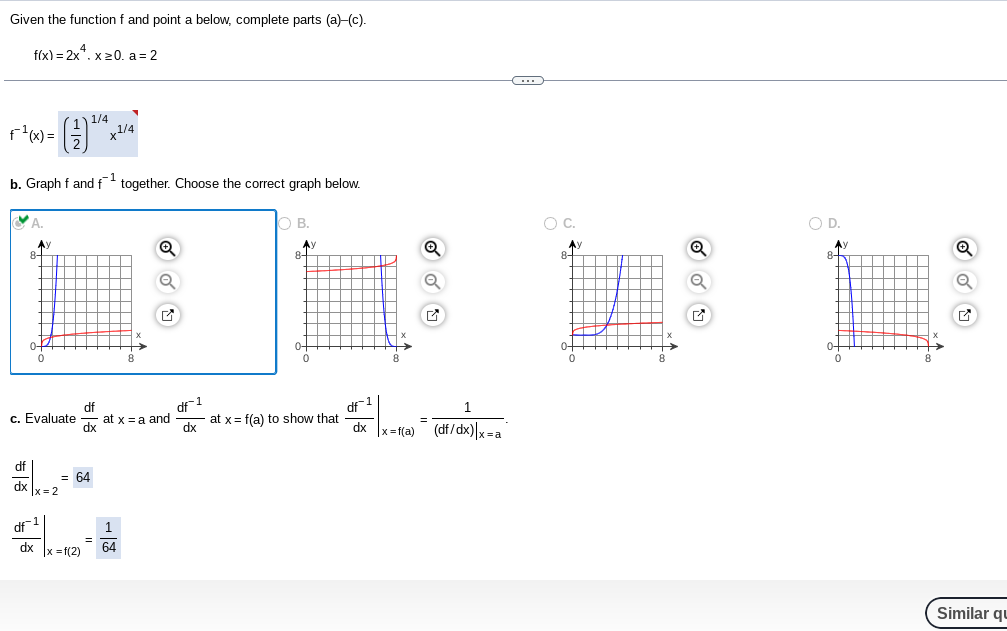Viewport: 1007px width, 631px height.
Task: Zoom out on graph D
Action: coord(963,281)
